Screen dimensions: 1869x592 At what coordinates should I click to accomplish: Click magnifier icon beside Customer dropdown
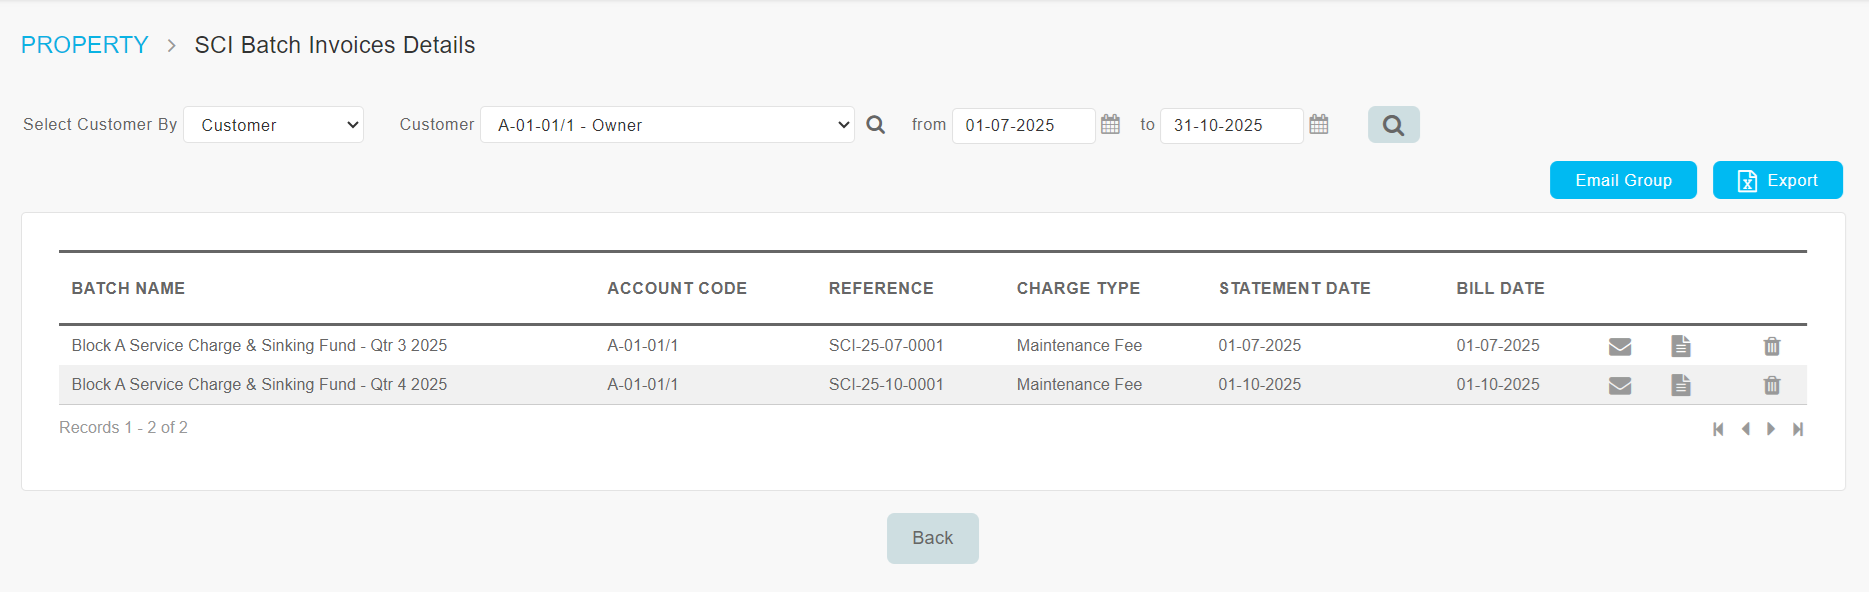(x=876, y=125)
